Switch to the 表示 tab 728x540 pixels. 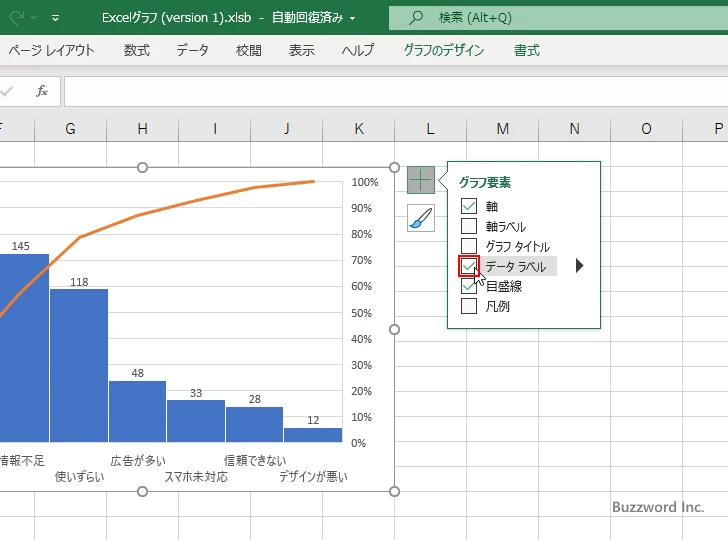pos(302,50)
